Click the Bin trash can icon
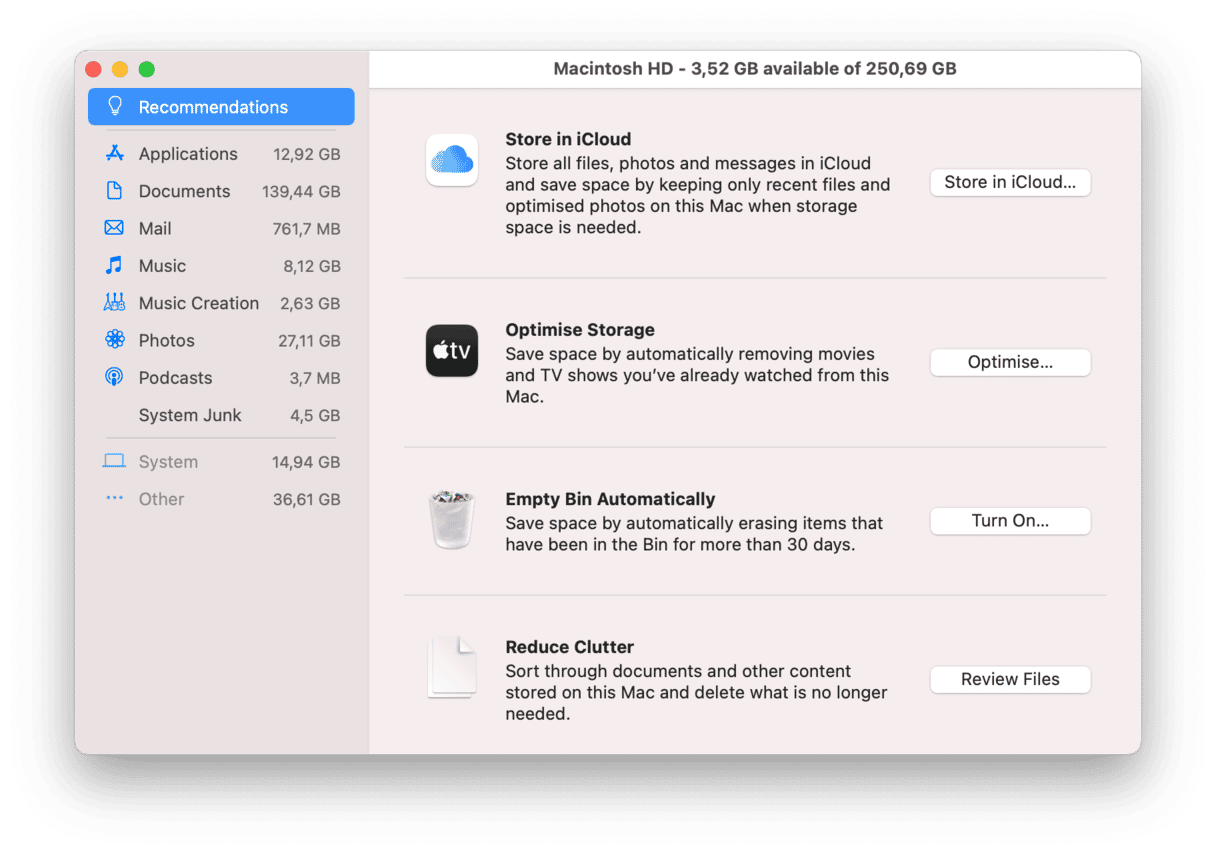The height and width of the screenshot is (853, 1216). [x=452, y=519]
